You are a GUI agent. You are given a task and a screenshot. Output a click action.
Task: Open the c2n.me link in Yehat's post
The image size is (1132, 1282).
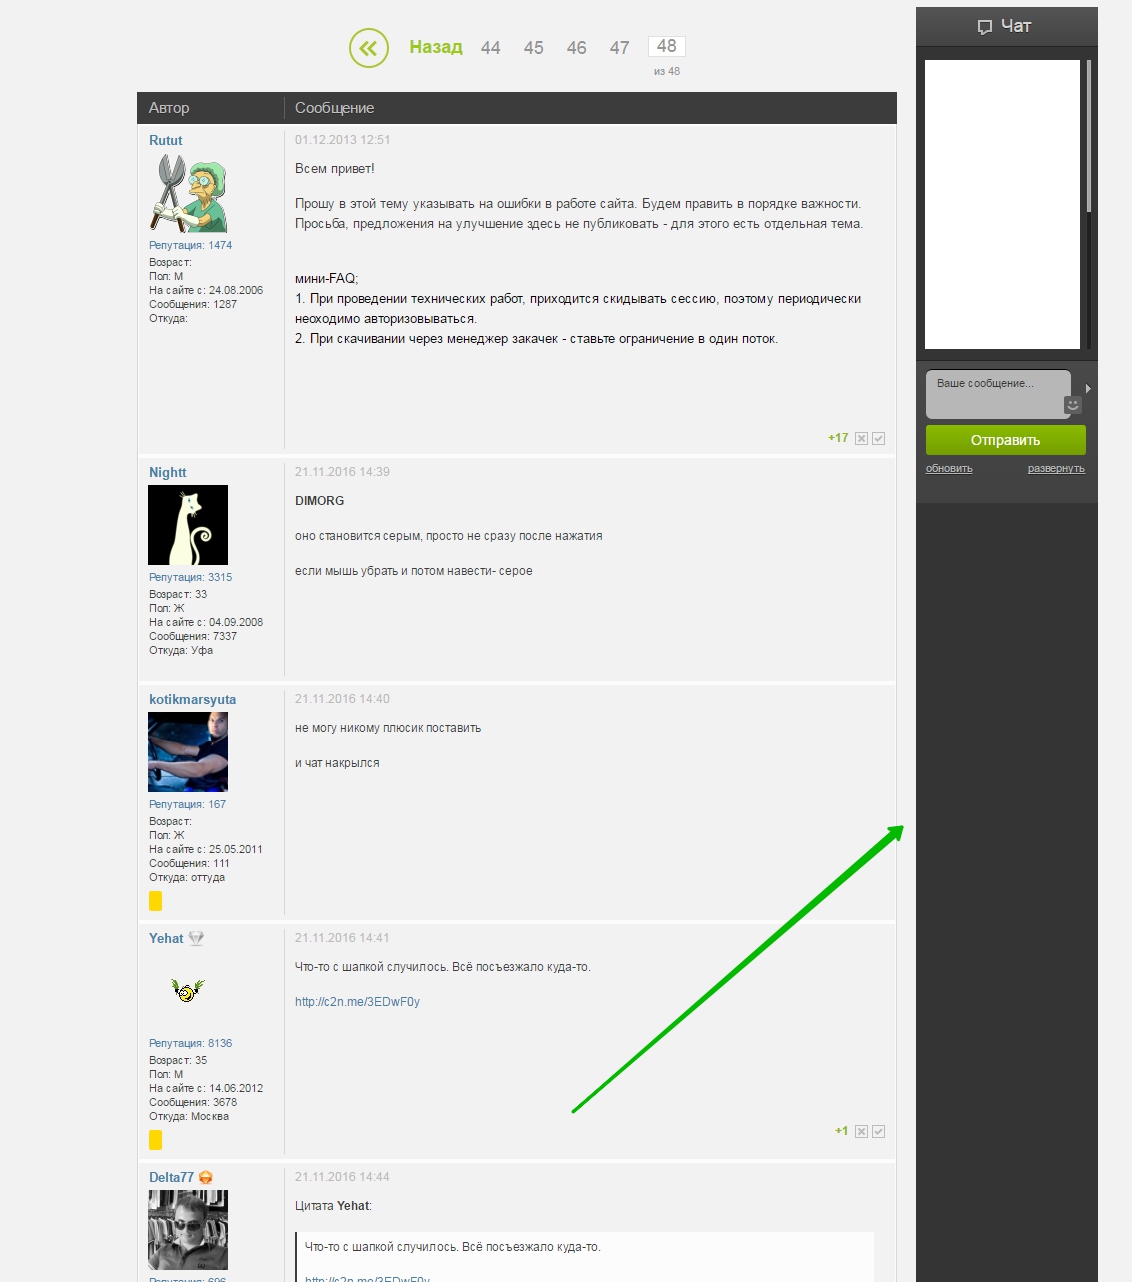click(357, 1002)
